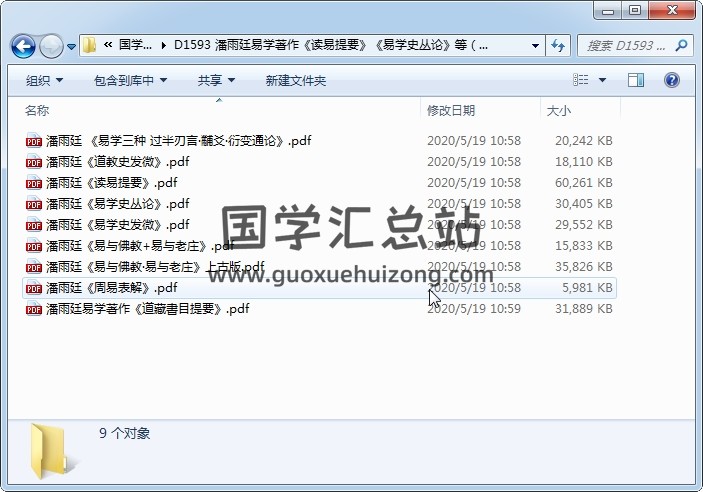This screenshot has width=703, height=492.
Task: Open the address bar history dropdown
Action: (x=535, y=45)
